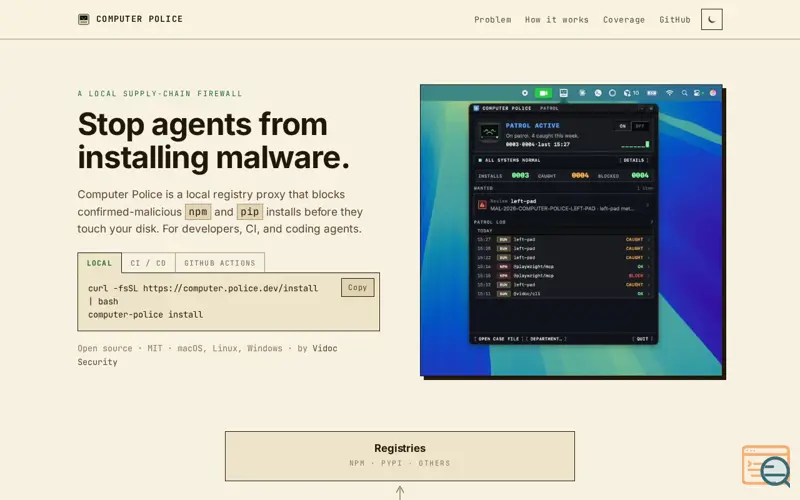Click the pip inline code chip
The width and height of the screenshot is (800, 500).
[x=249, y=212]
